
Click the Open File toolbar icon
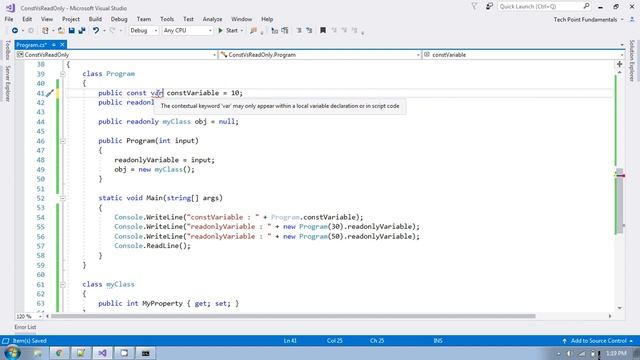coord(61,31)
